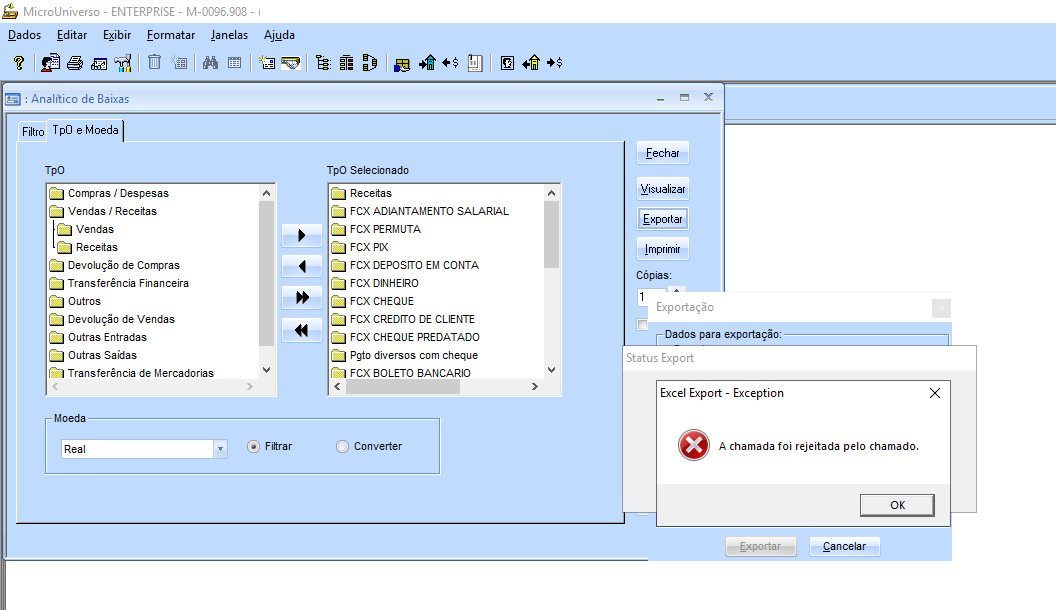Open the Moeda dropdown showing Real

coord(220,449)
